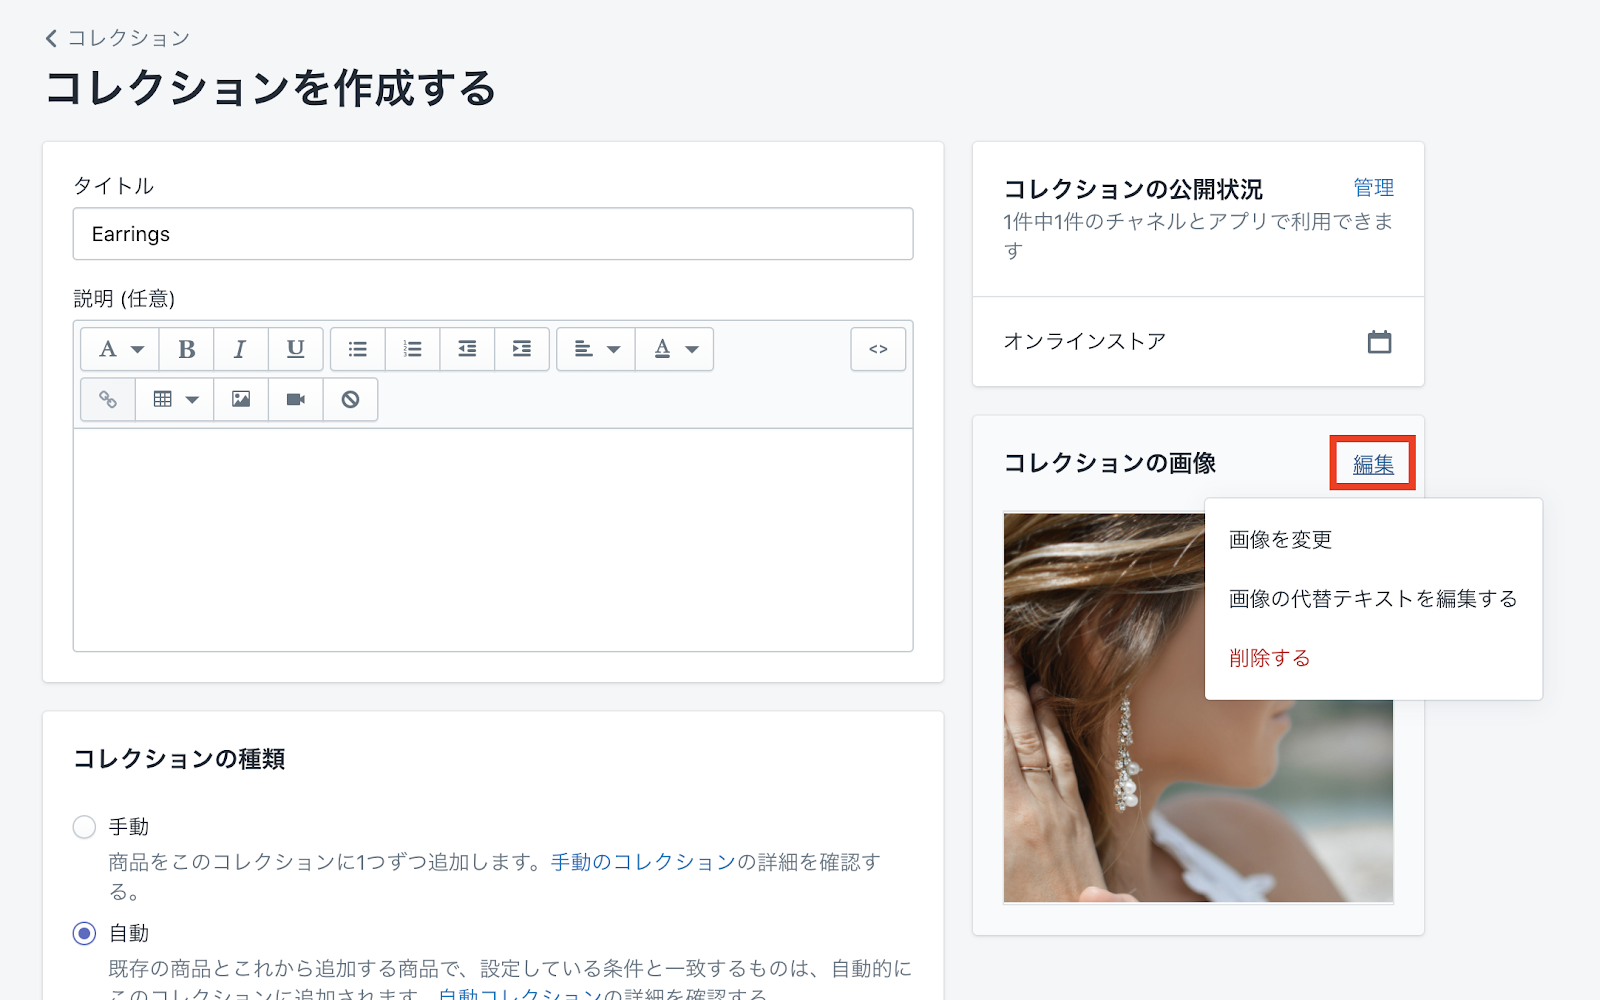Select the 手動 radio button
The width and height of the screenshot is (1600, 1000).
click(84, 827)
